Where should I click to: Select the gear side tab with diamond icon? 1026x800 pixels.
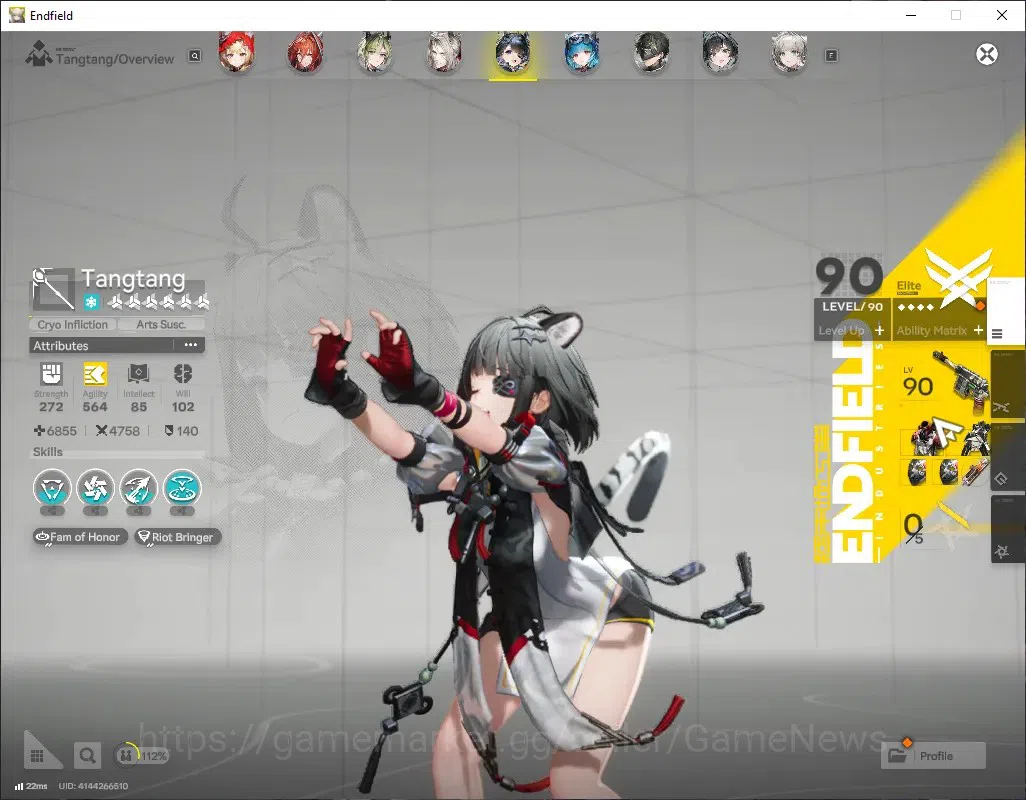(x=1008, y=457)
